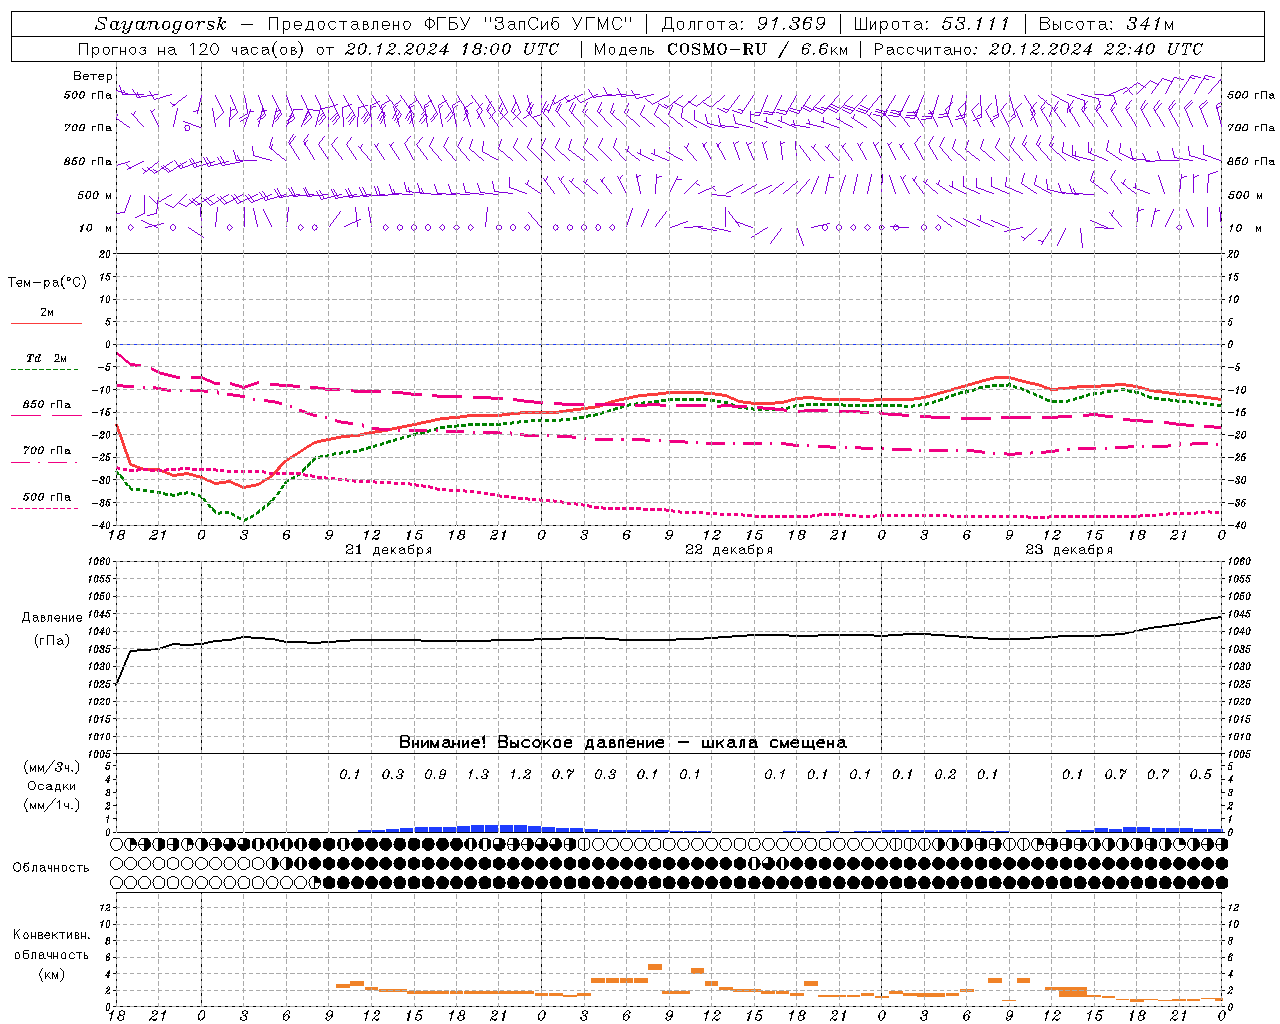
Task: Click the 'Рассчитано: 20.12.2024 22:40 UTC' timestamp
Action: pyautogui.click(x=1038, y=49)
